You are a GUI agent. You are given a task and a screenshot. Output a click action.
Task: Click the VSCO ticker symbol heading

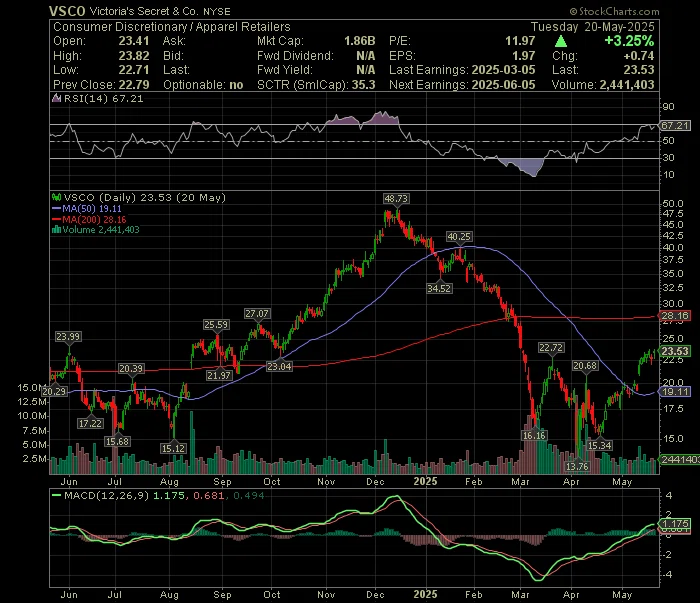(x=67, y=11)
